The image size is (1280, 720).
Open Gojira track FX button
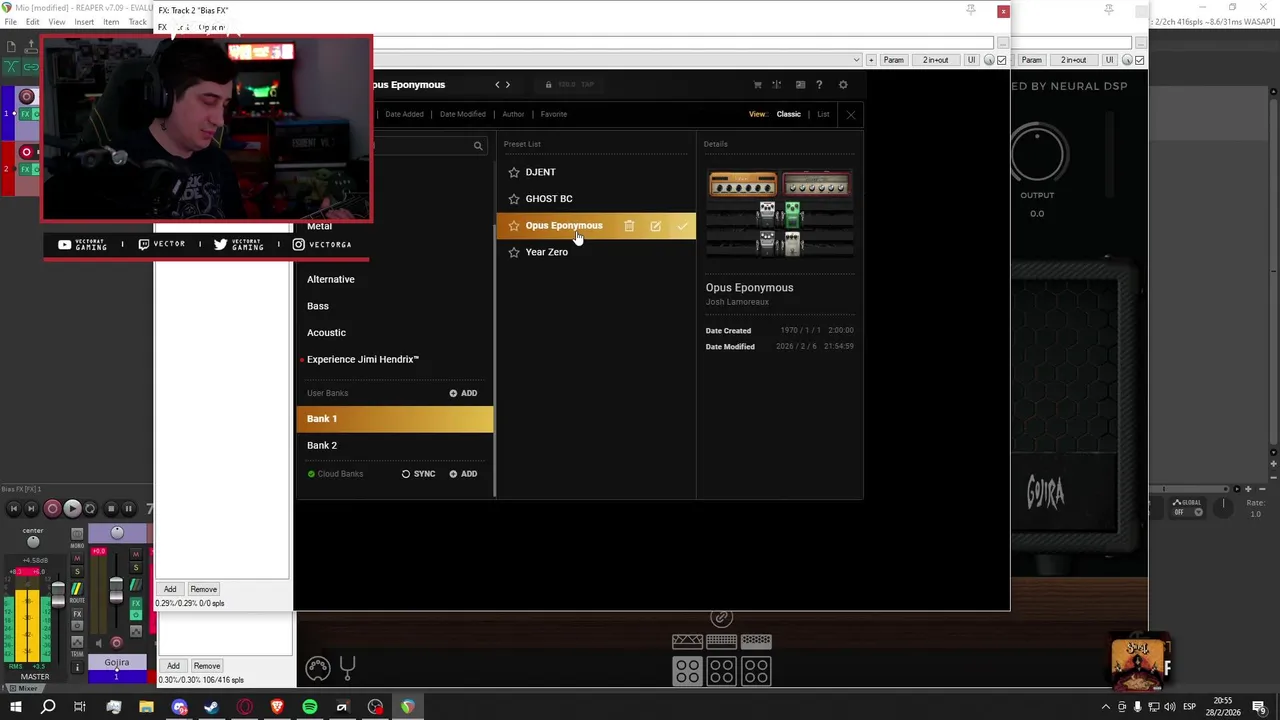pos(136,603)
